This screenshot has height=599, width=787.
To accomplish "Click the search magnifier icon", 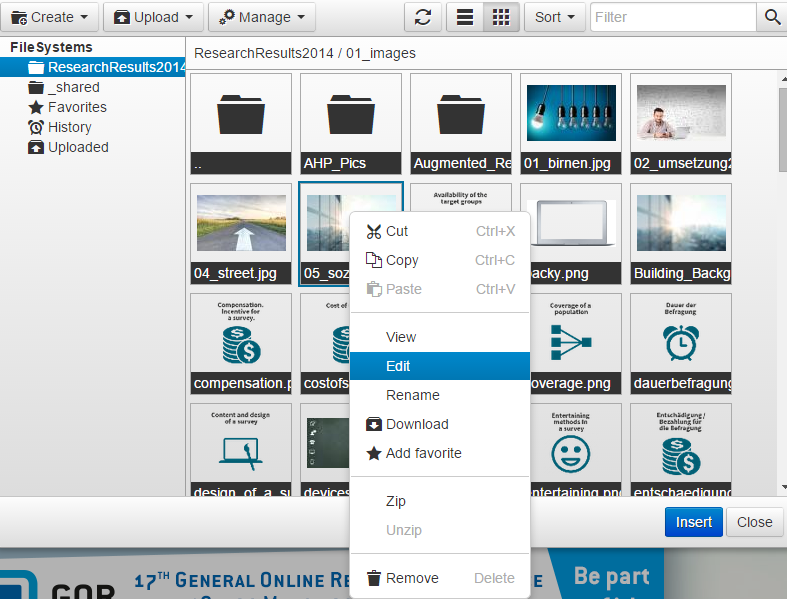I will (772, 17).
